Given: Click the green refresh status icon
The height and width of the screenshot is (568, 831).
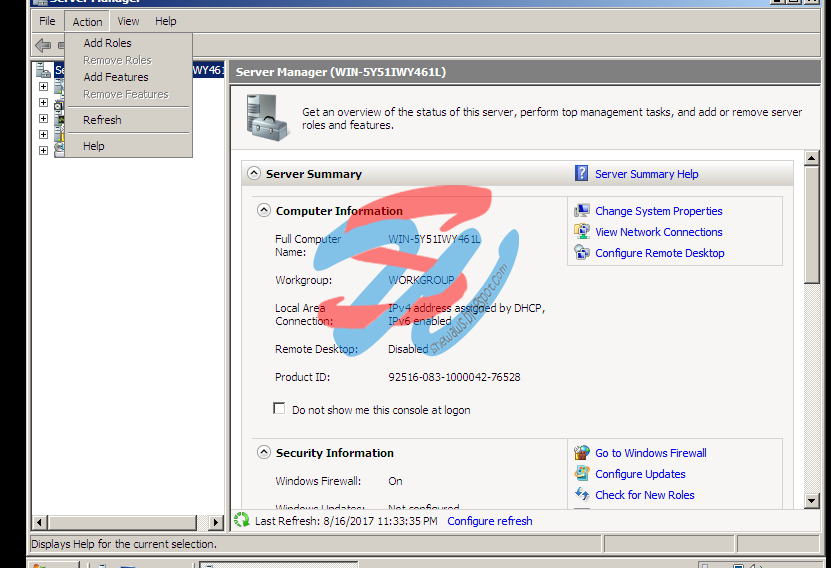Looking at the screenshot, I should 242,520.
